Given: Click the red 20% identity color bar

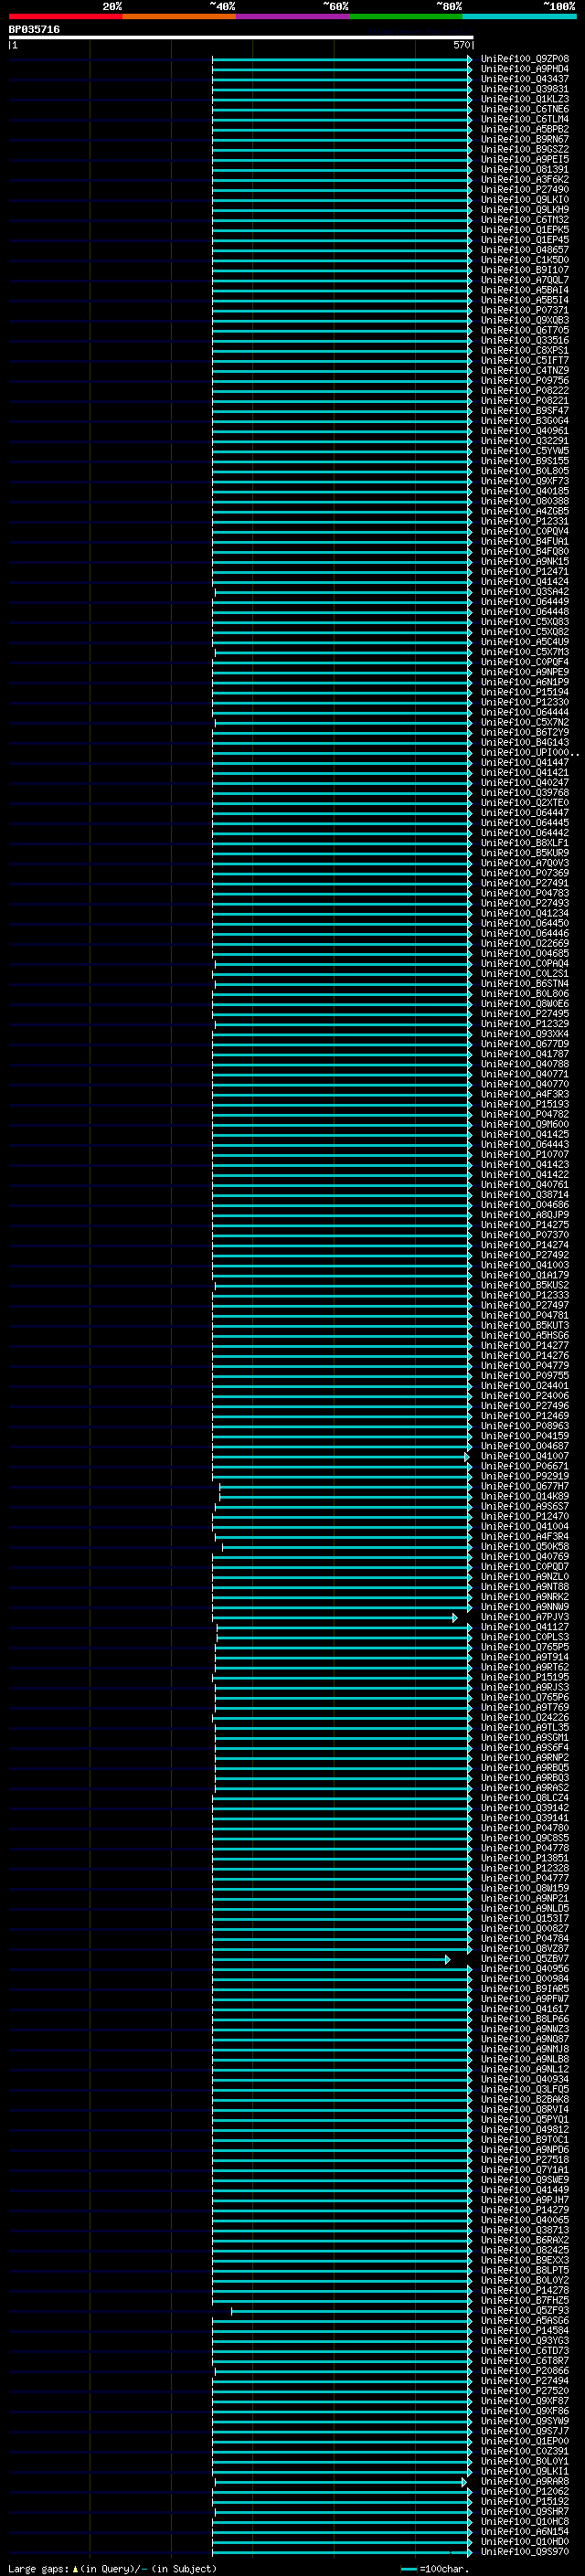Looking at the screenshot, I should pyautogui.click(x=65, y=16).
